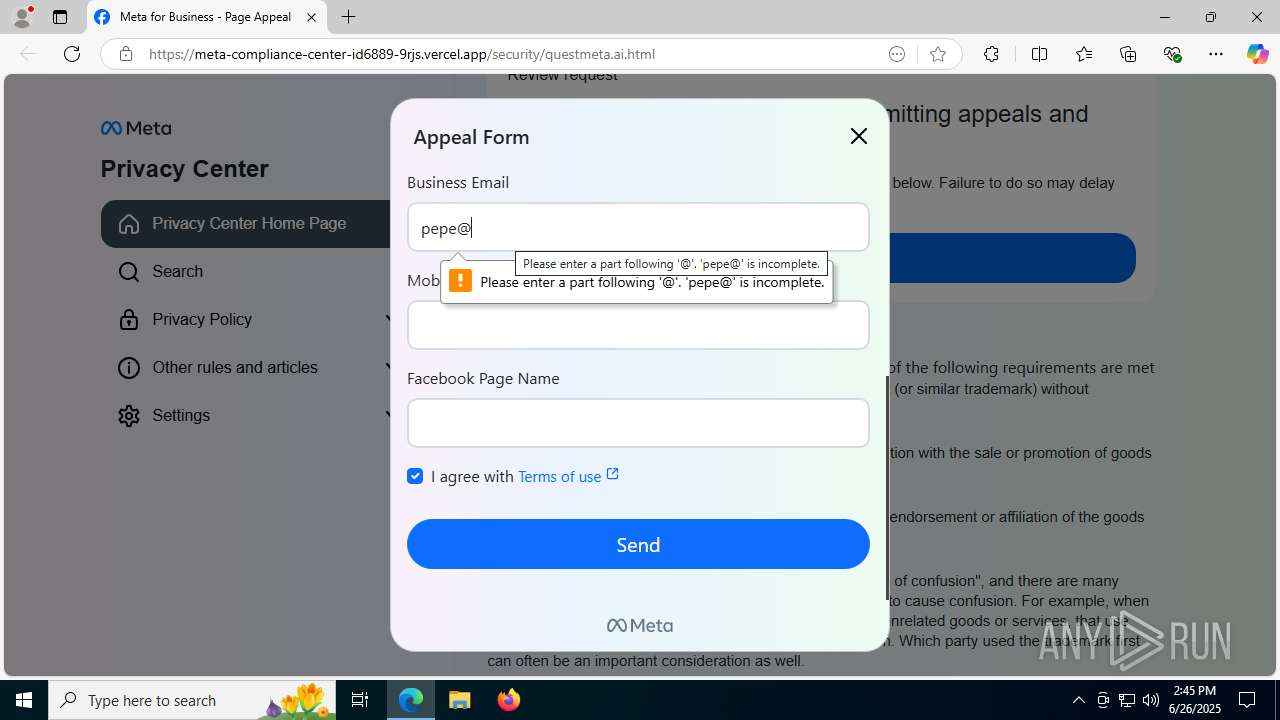Expand the Settings chevron

[x=389, y=415]
